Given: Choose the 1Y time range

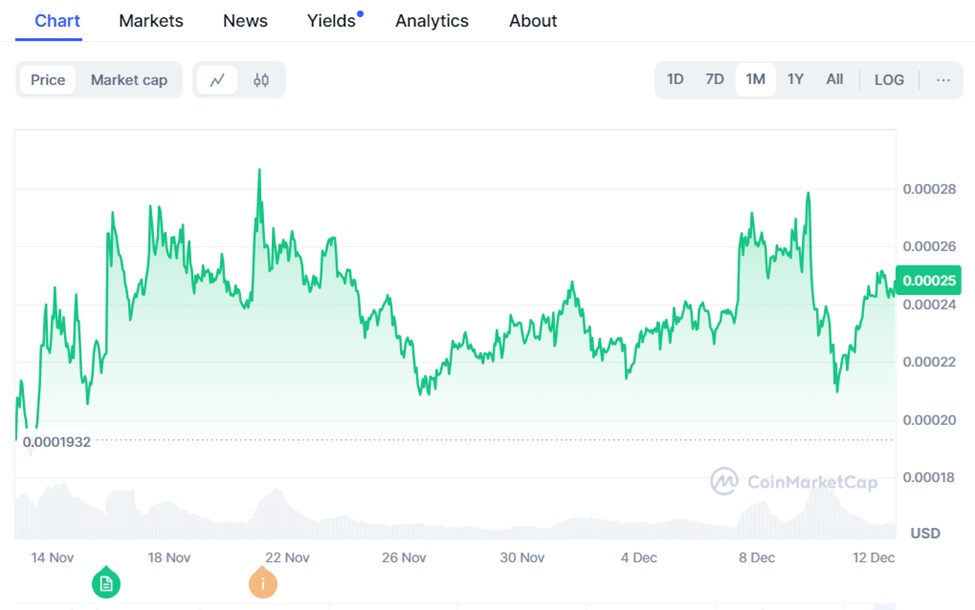Looking at the screenshot, I should click(x=795, y=80).
